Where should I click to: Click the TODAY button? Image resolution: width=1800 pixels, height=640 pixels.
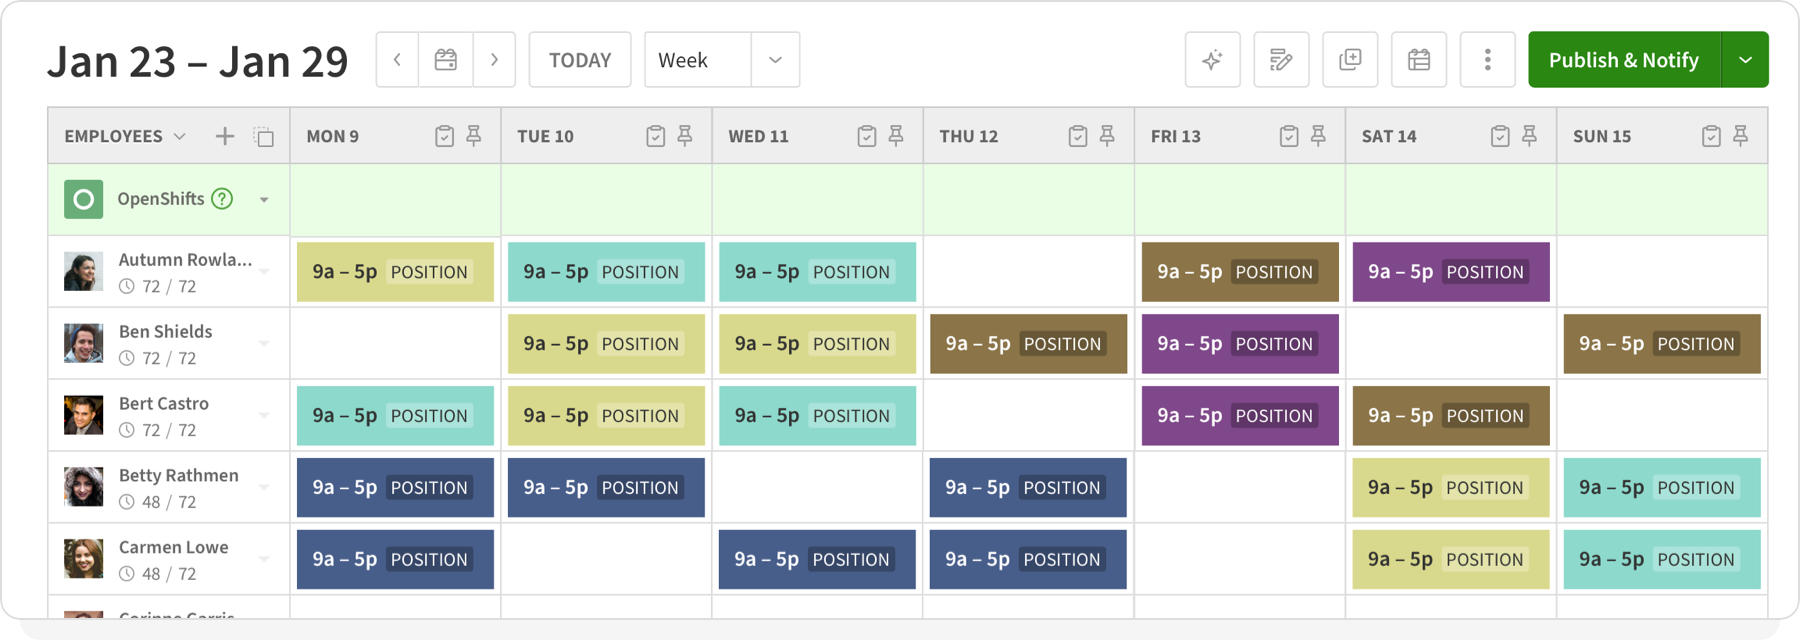coord(580,60)
